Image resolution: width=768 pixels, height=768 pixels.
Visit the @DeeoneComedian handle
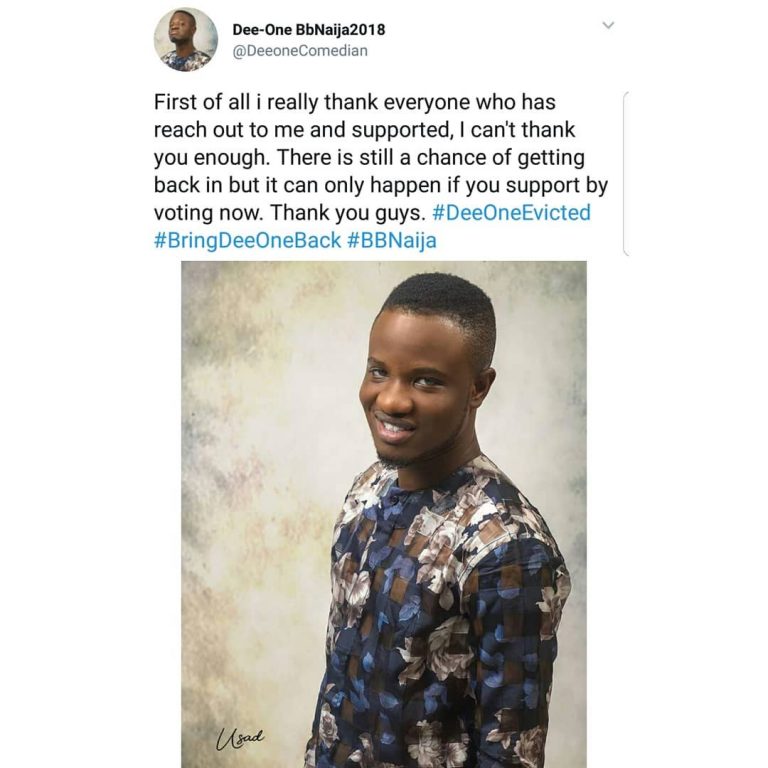tap(296, 50)
